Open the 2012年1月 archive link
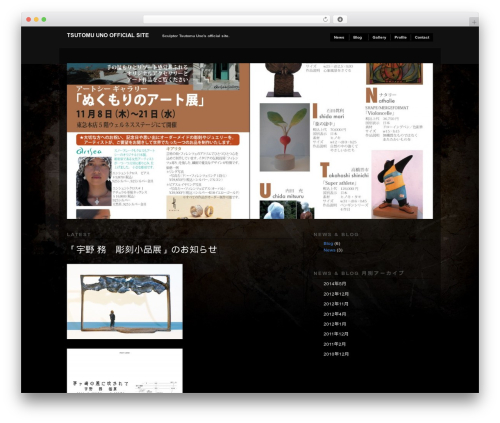 coord(335,324)
